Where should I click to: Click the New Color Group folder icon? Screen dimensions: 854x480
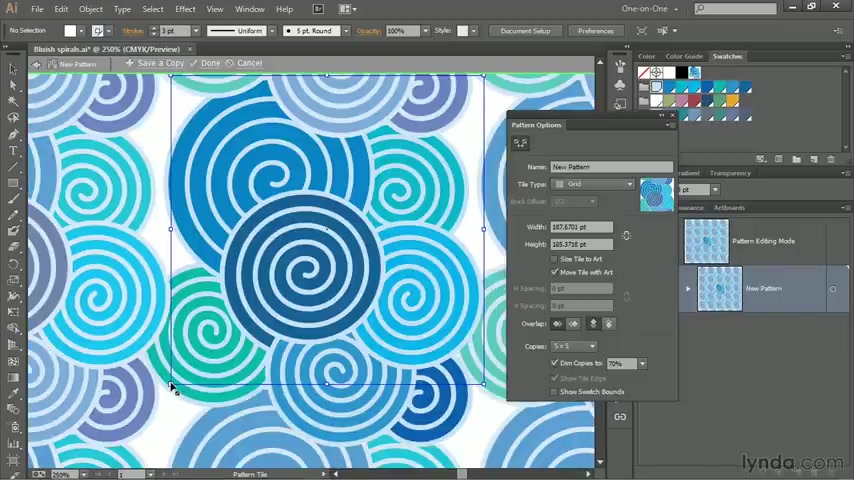click(x=796, y=159)
